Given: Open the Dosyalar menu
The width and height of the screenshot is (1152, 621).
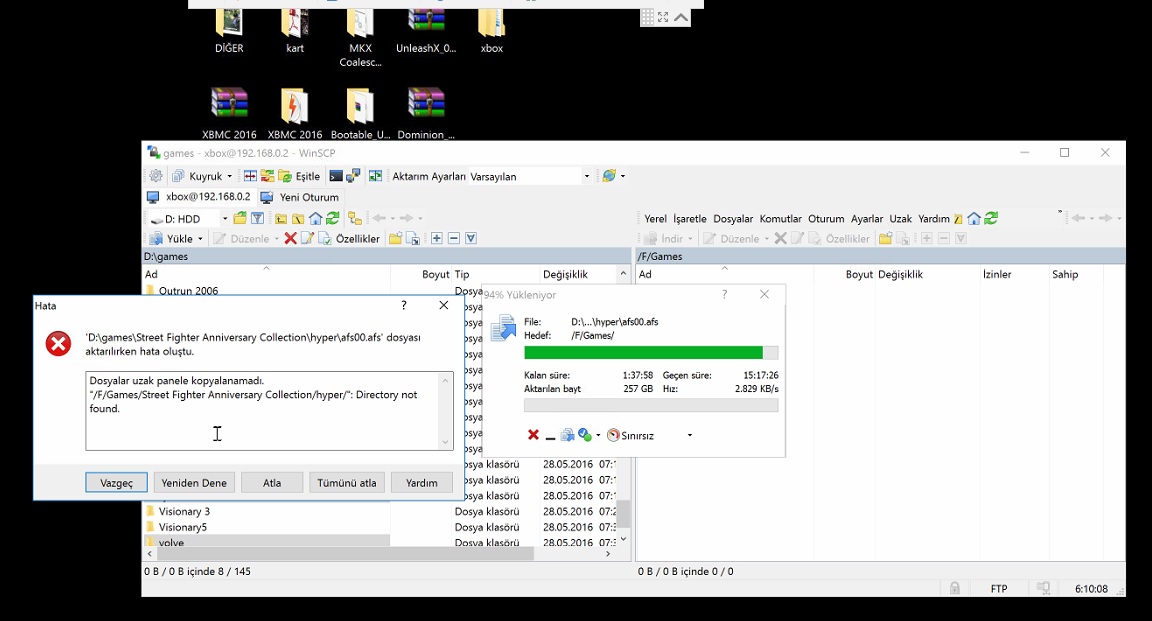Looking at the screenshot, I should [733, 218].
